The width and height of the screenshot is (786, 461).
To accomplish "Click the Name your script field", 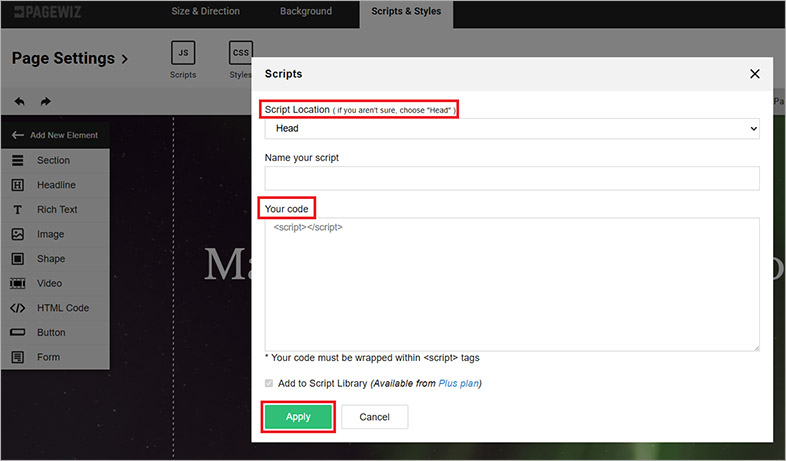I will [x=512, y=178].
